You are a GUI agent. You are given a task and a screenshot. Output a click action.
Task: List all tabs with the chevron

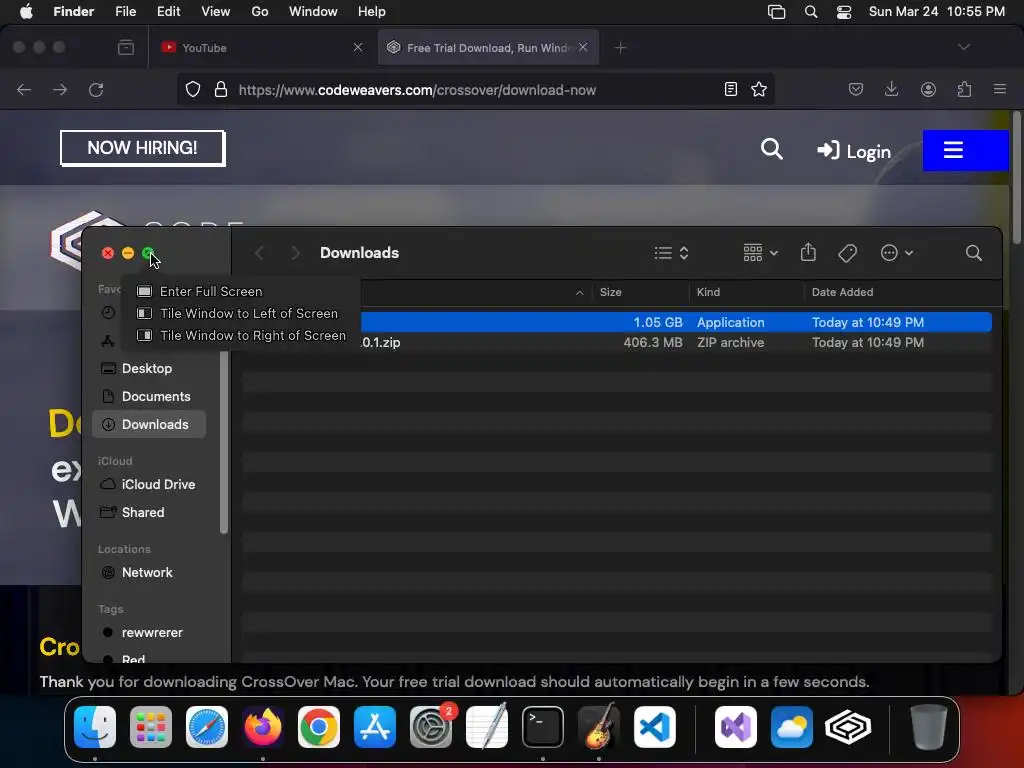pos(964,47)
